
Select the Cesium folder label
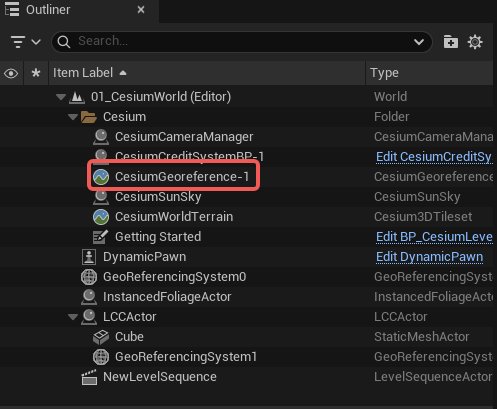pyautogui.click(x=124, y=117)
